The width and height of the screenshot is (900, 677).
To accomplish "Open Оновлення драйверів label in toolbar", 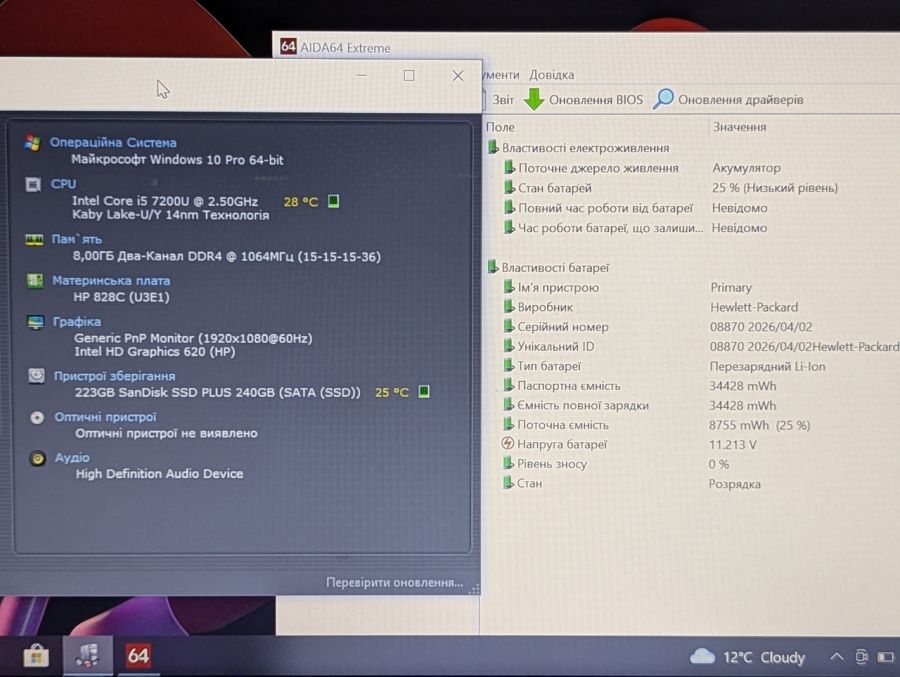I will pos(740,100).
